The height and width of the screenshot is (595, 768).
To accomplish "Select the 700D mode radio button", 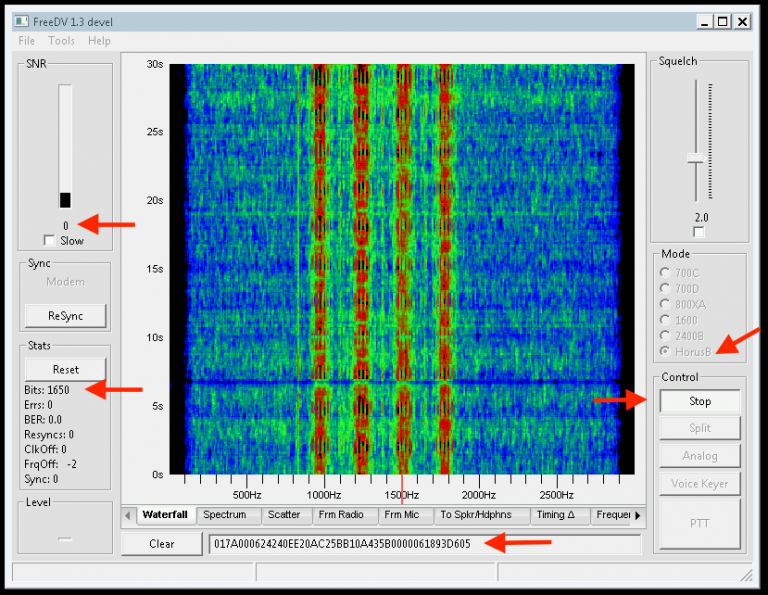I will point(665,288).
